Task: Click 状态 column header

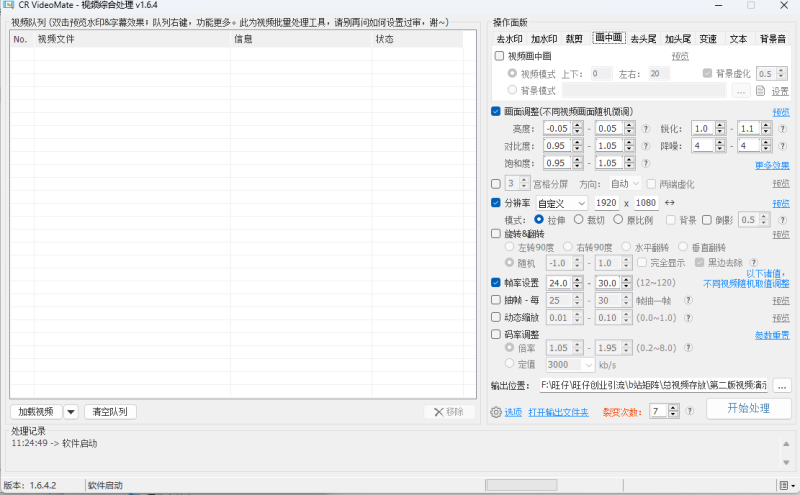Action: click(x=417, y=39)
